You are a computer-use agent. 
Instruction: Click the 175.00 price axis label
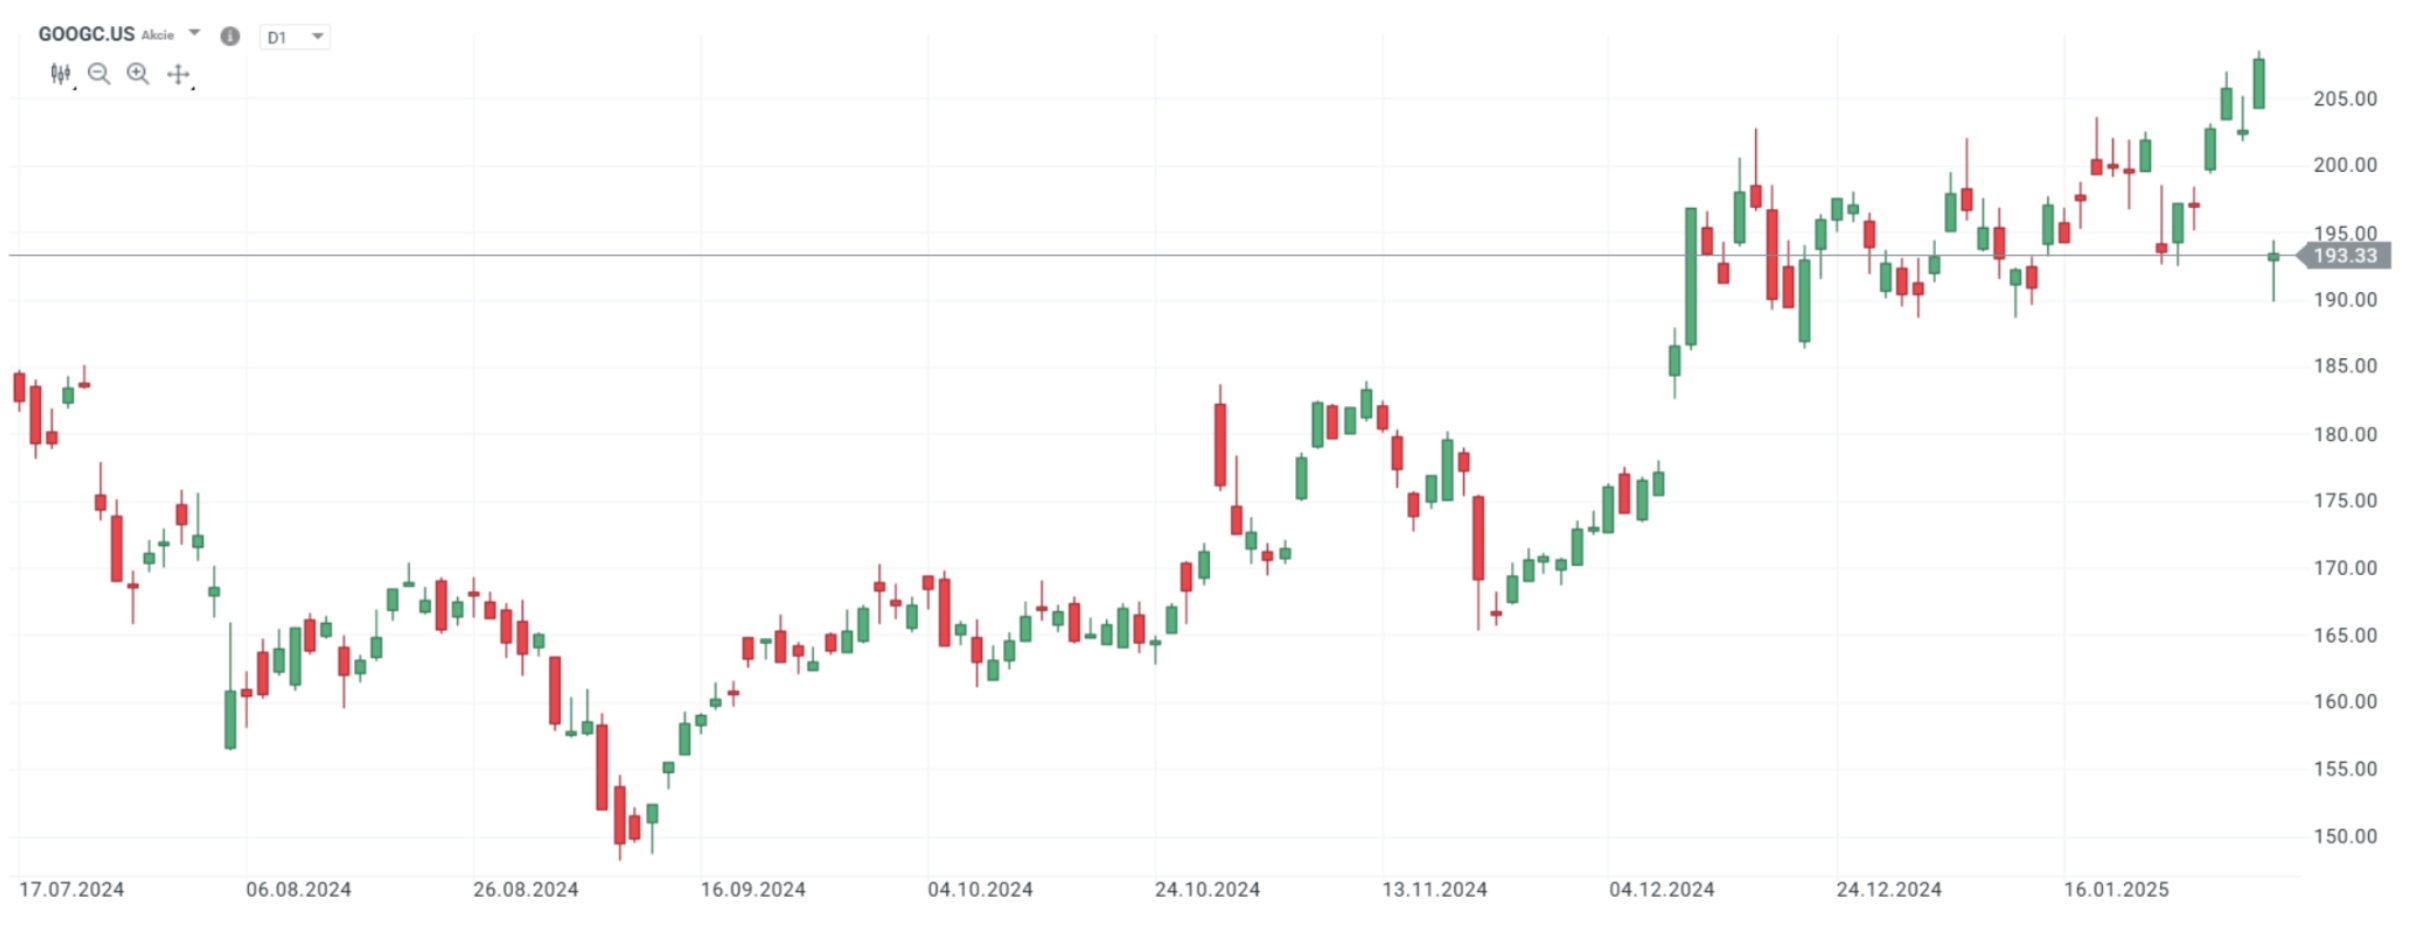click(2345, 501)
